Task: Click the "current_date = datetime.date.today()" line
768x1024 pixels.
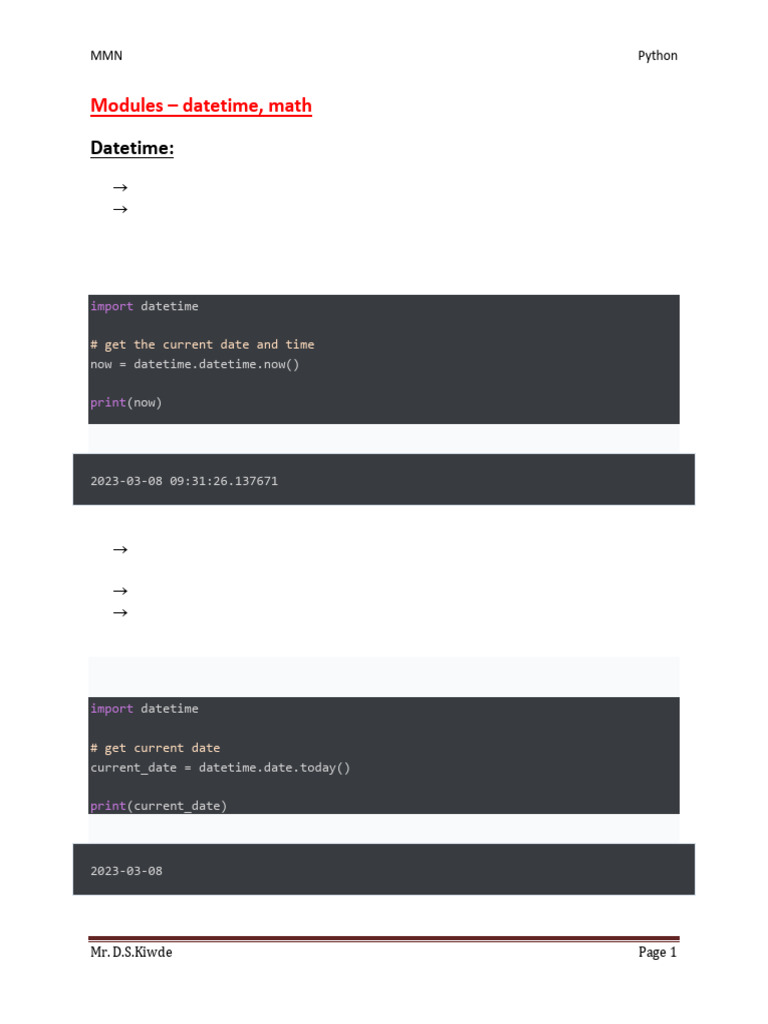Action: [x=220, y=767]
